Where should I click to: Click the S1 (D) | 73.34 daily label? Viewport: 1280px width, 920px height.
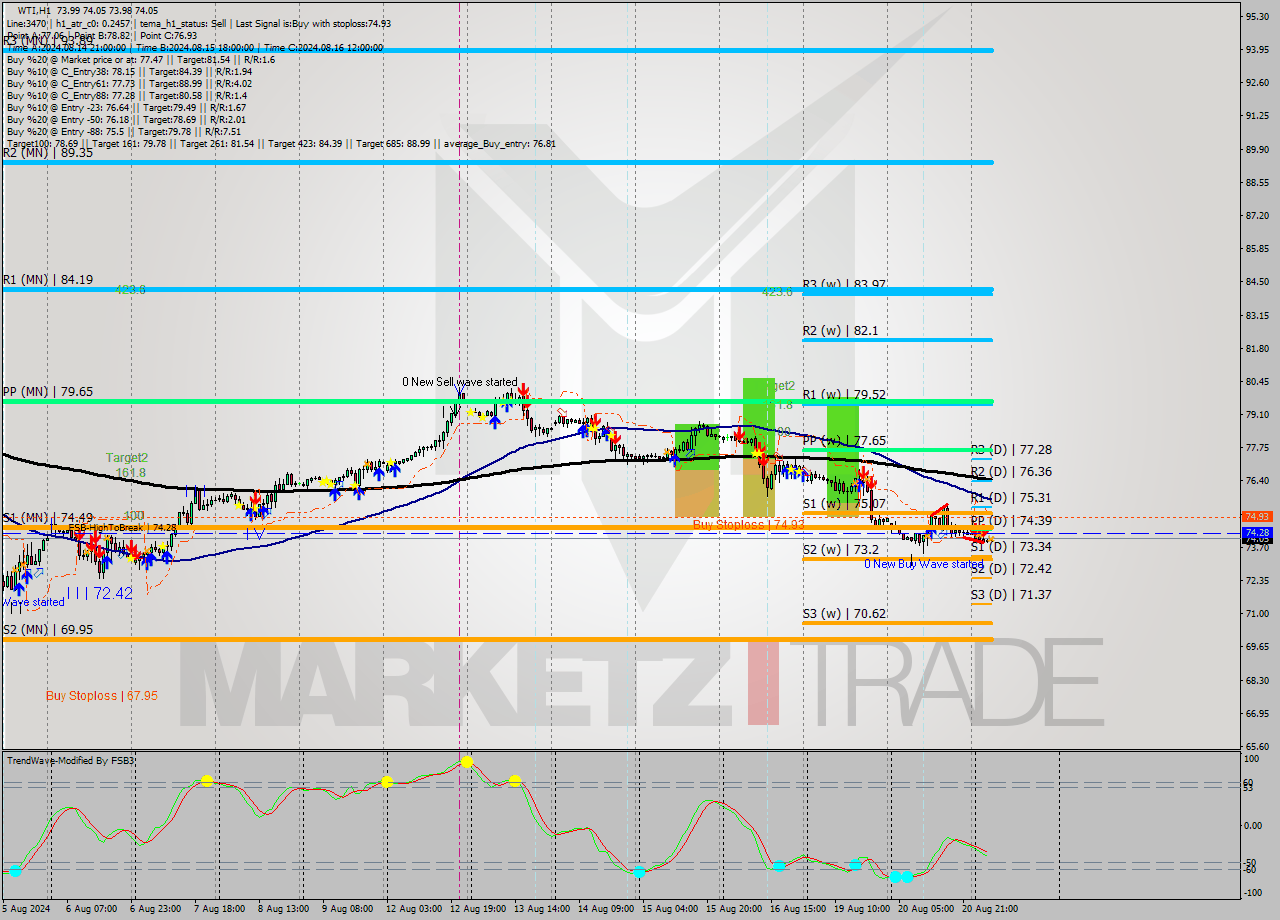point(1011,547)
